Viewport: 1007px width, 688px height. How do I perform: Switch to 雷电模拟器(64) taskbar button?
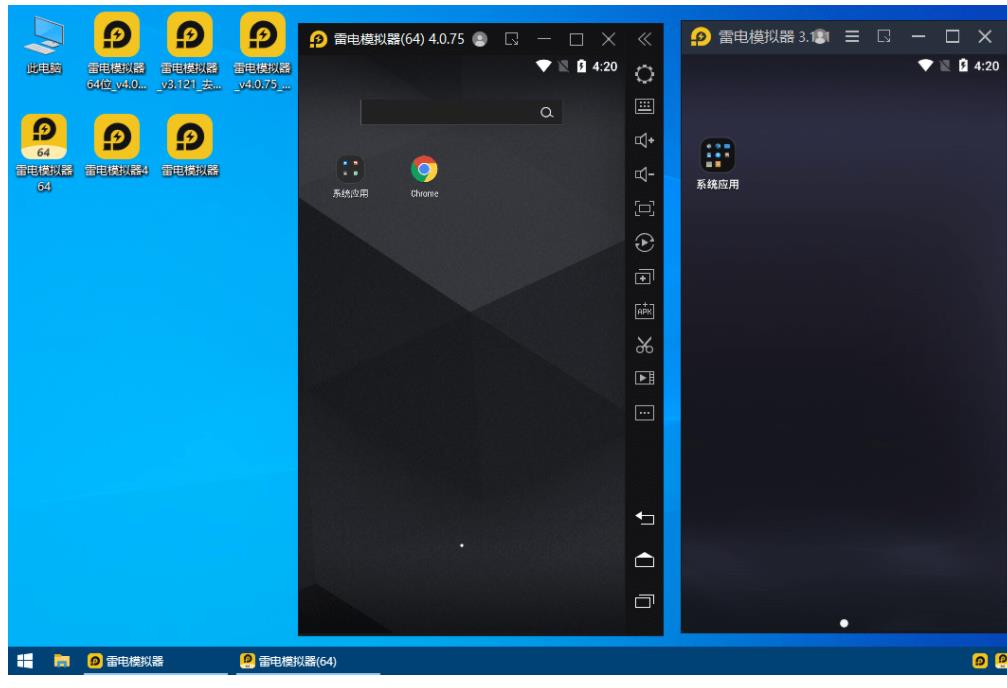pos(308,661)
